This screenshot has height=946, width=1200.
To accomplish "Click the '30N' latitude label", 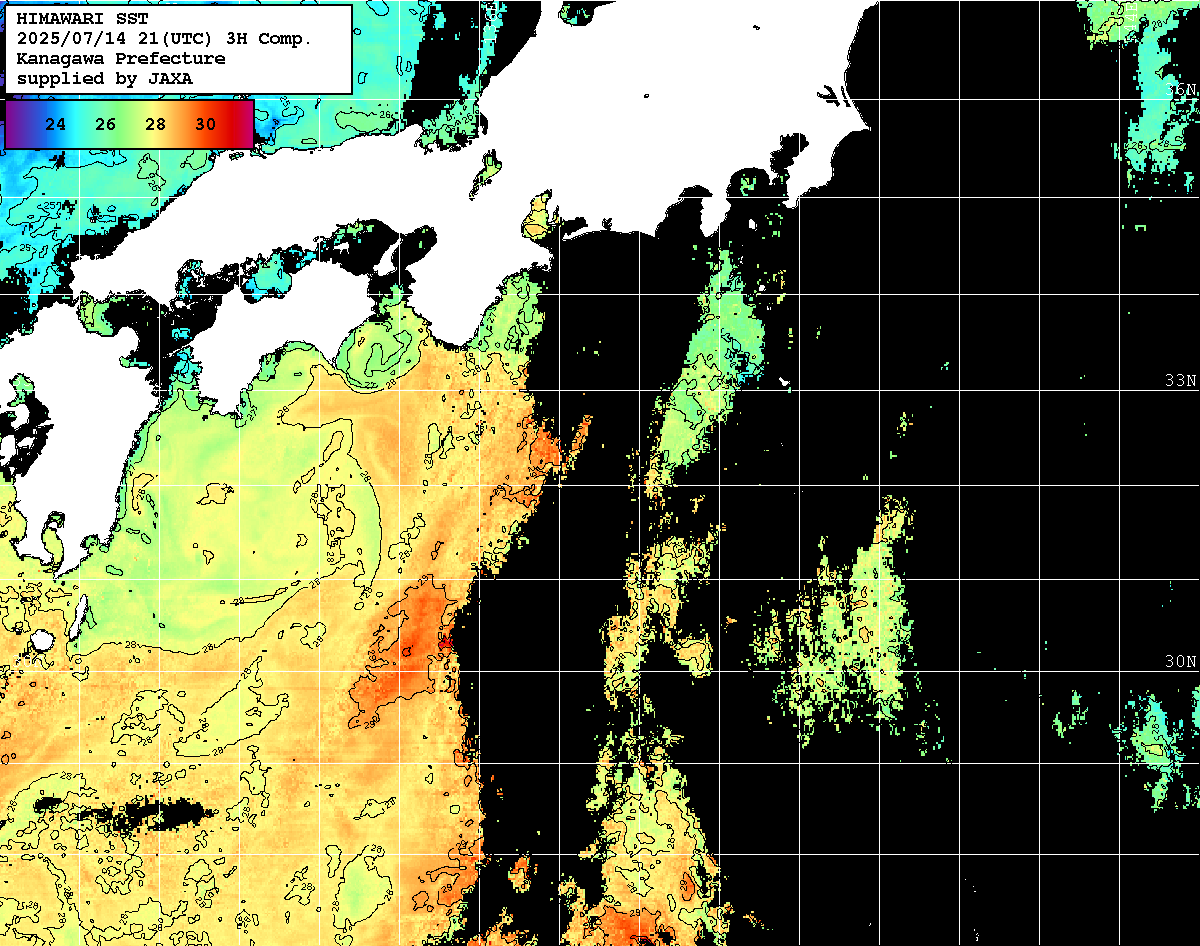I will tap(1181, 662).
